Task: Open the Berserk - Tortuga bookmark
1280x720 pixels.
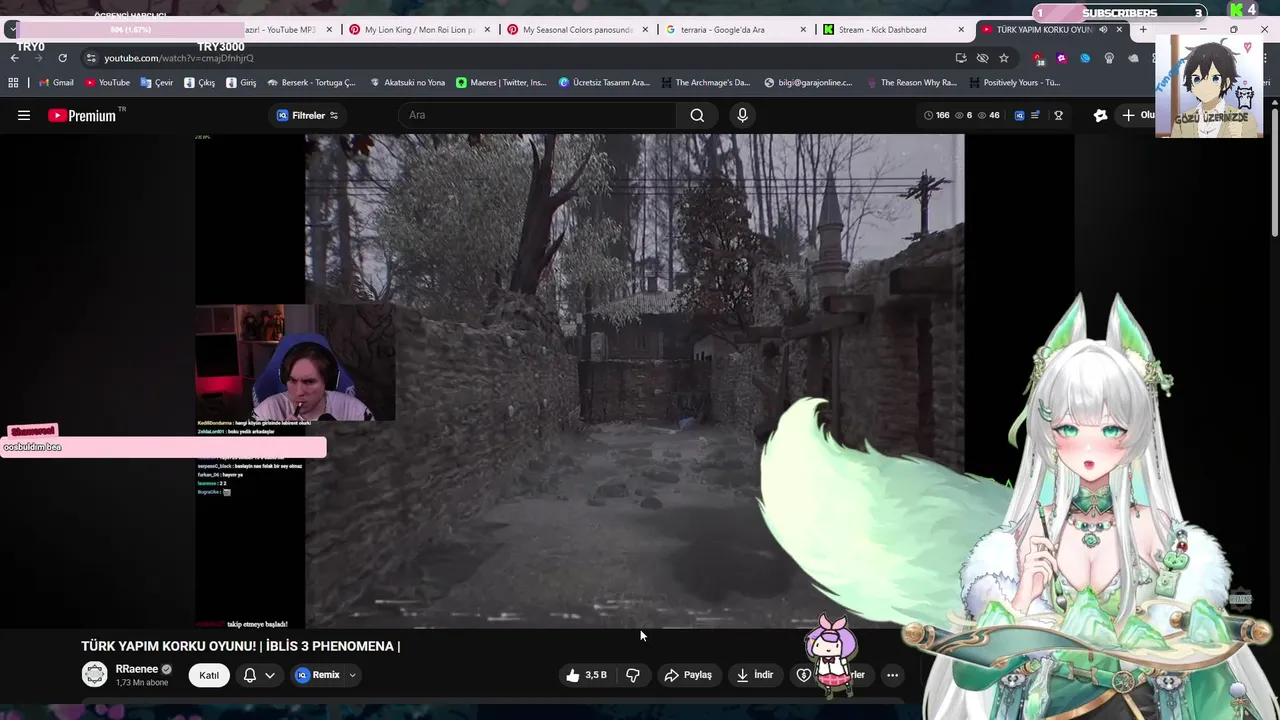Action: [x=311, y=83]
